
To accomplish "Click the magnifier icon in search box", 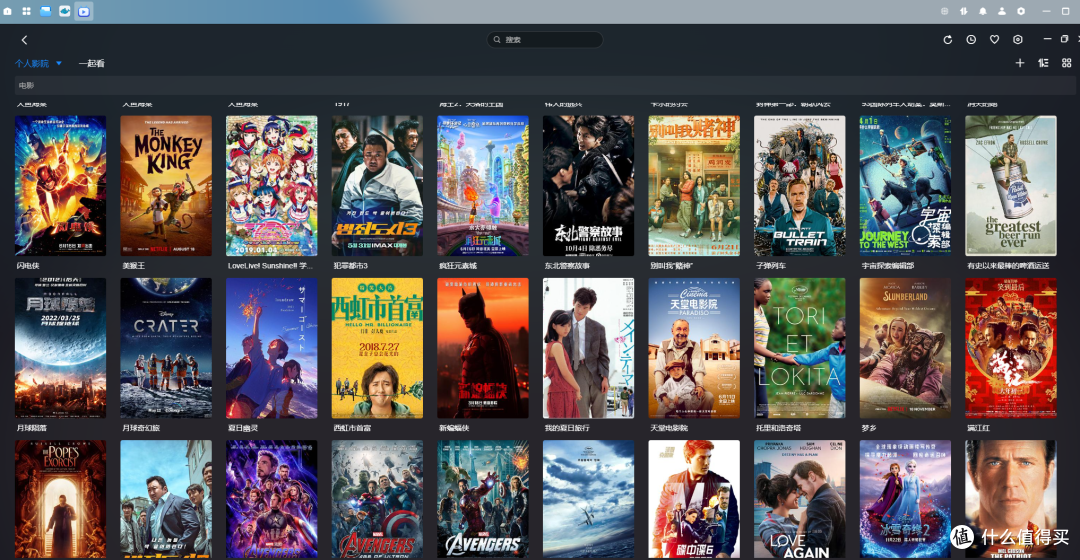I will (497, 40).
